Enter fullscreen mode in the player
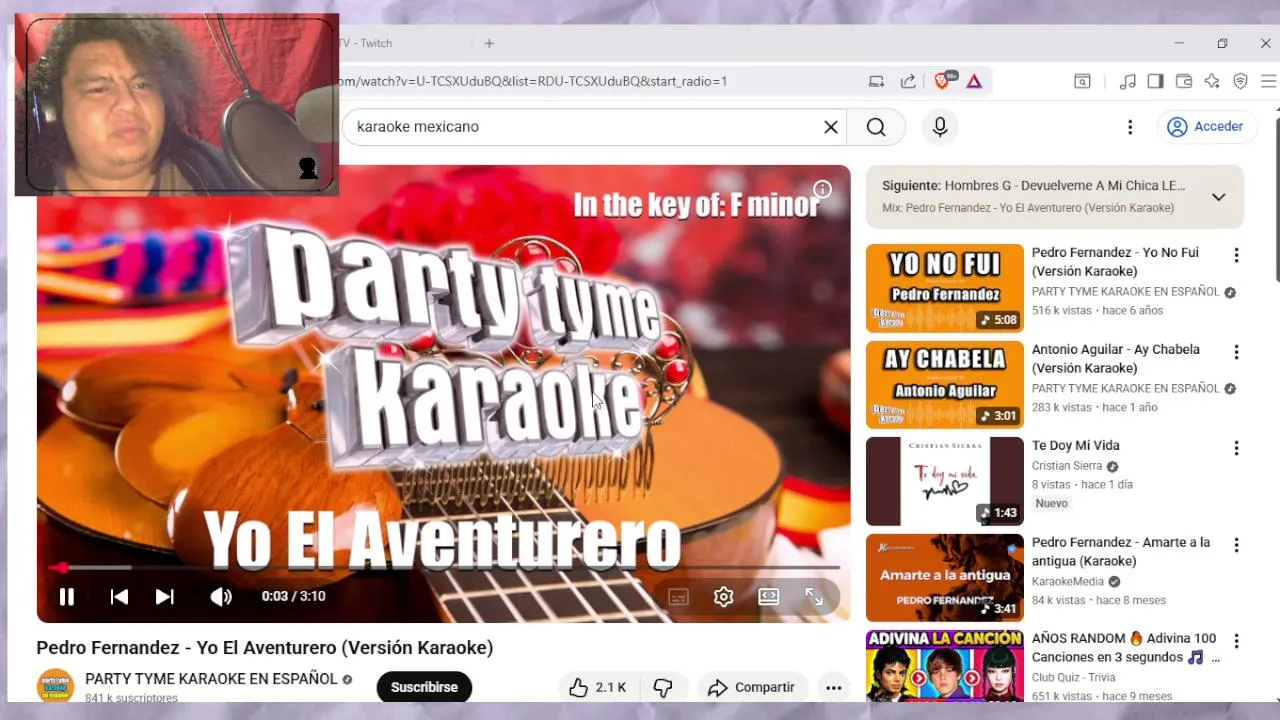Viewport: 1280px width, 720px height. [814, 597]
